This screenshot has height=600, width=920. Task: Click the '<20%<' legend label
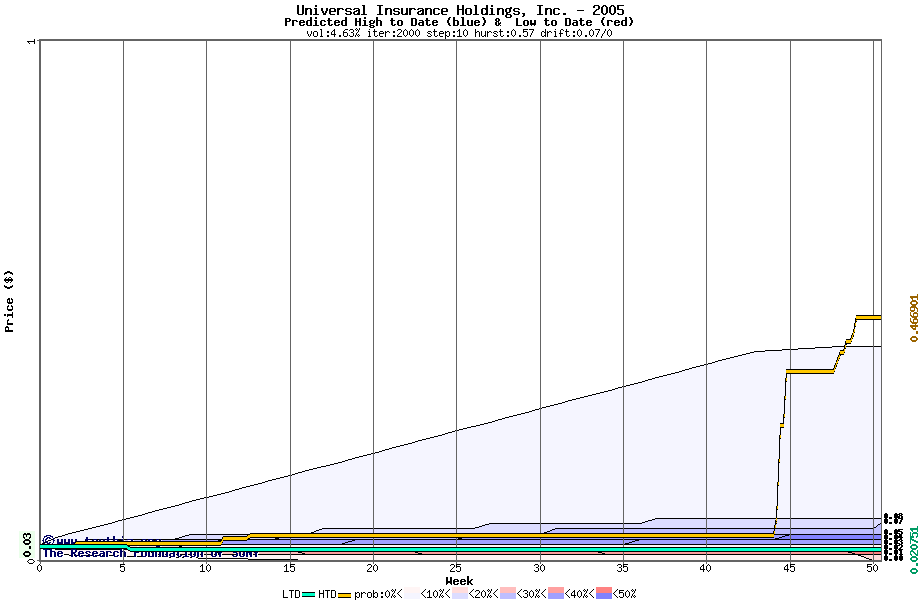[483, 594]
